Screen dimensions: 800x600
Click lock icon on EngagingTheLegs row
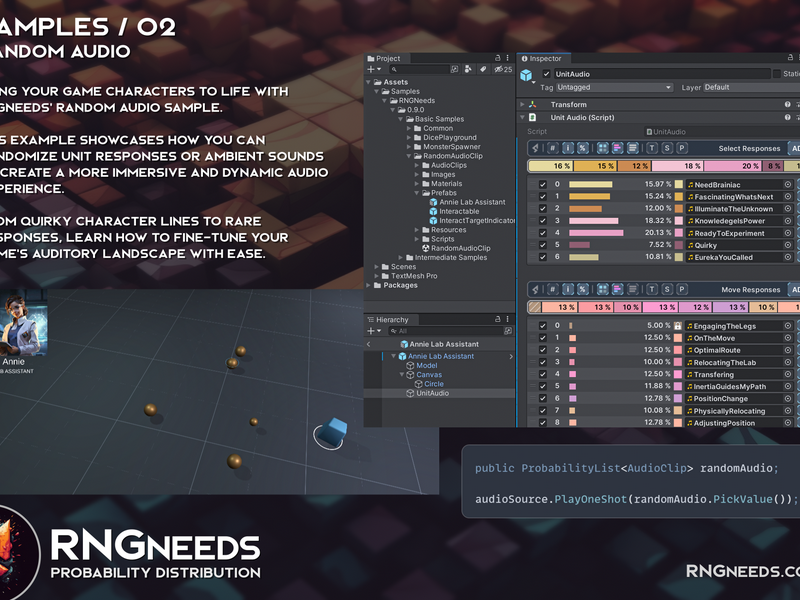click(678, 326)
